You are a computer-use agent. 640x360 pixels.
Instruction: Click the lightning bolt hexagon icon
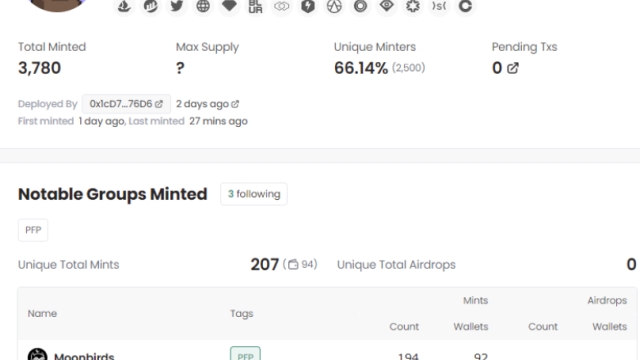pyautogui.click(x=308, y=6)
